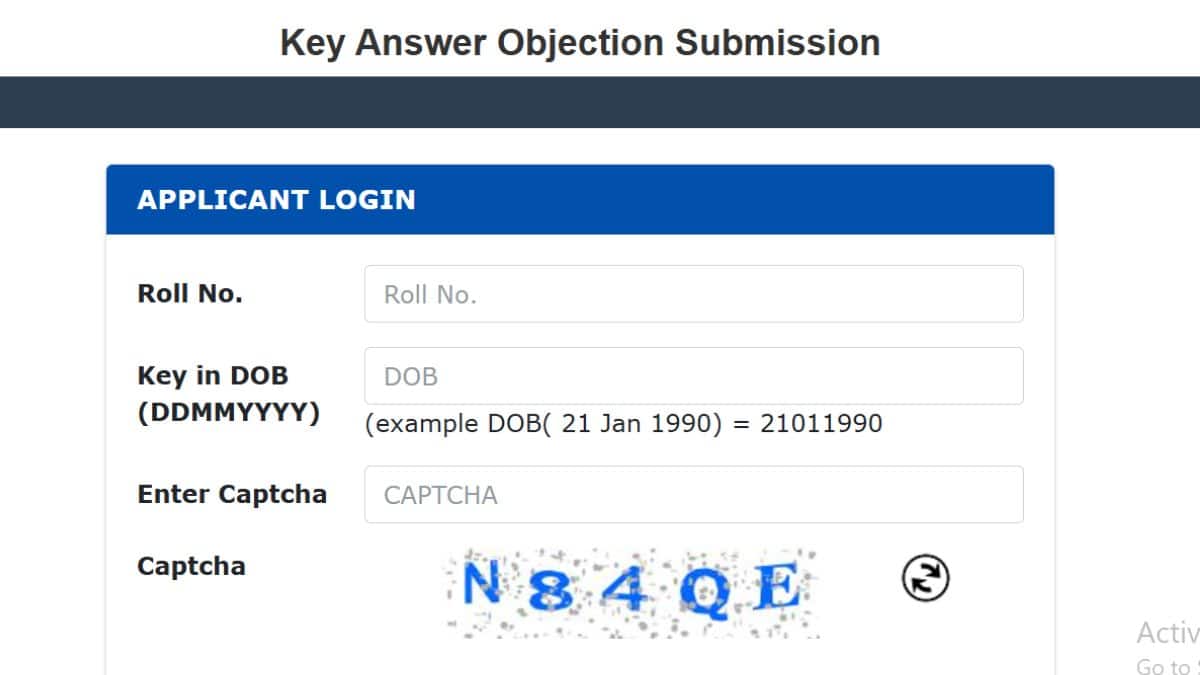Click the dark navigation bar under the title
Screen dimensions: 1200x675
click(x=600, y=102)
